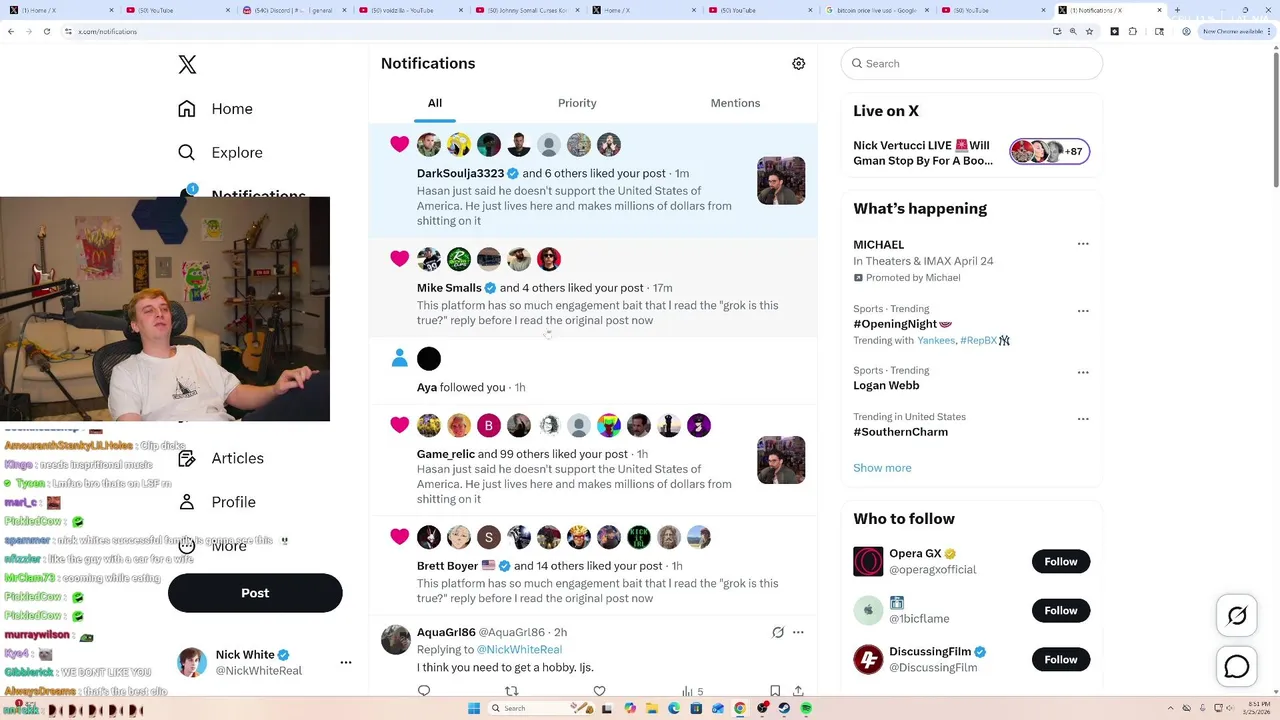The width and height of the screenshot is (1280, 720).
Task: Follow Opera GX account
Action: click(1061, 562)
